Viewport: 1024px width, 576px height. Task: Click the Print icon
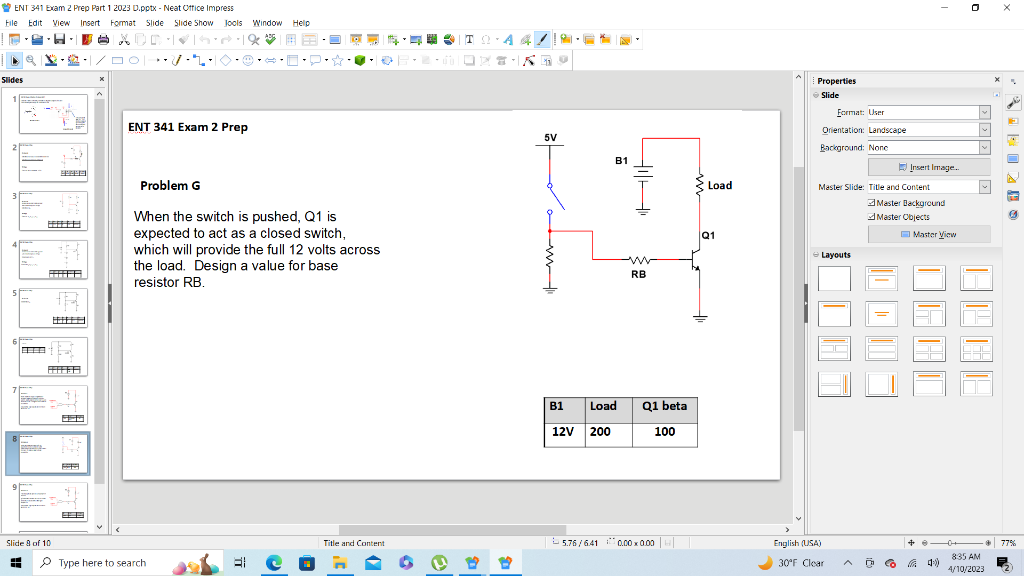pyautogui.click(x=103, y=40)
